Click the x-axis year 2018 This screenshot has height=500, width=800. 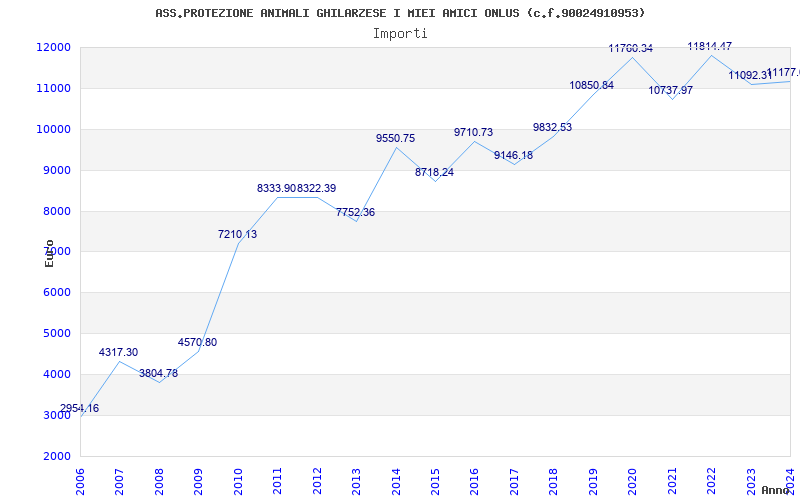coord(554,481)
